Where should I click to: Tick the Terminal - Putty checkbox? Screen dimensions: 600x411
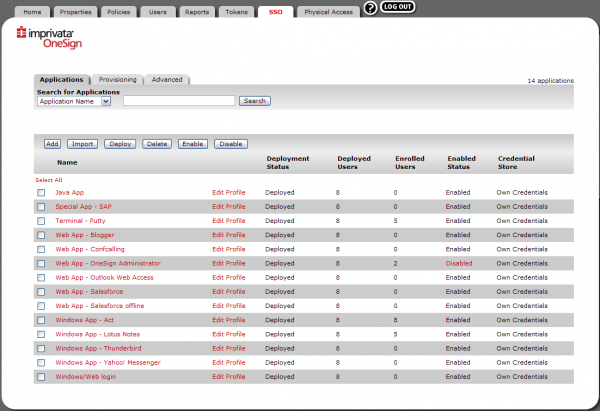tap(41, 221)
